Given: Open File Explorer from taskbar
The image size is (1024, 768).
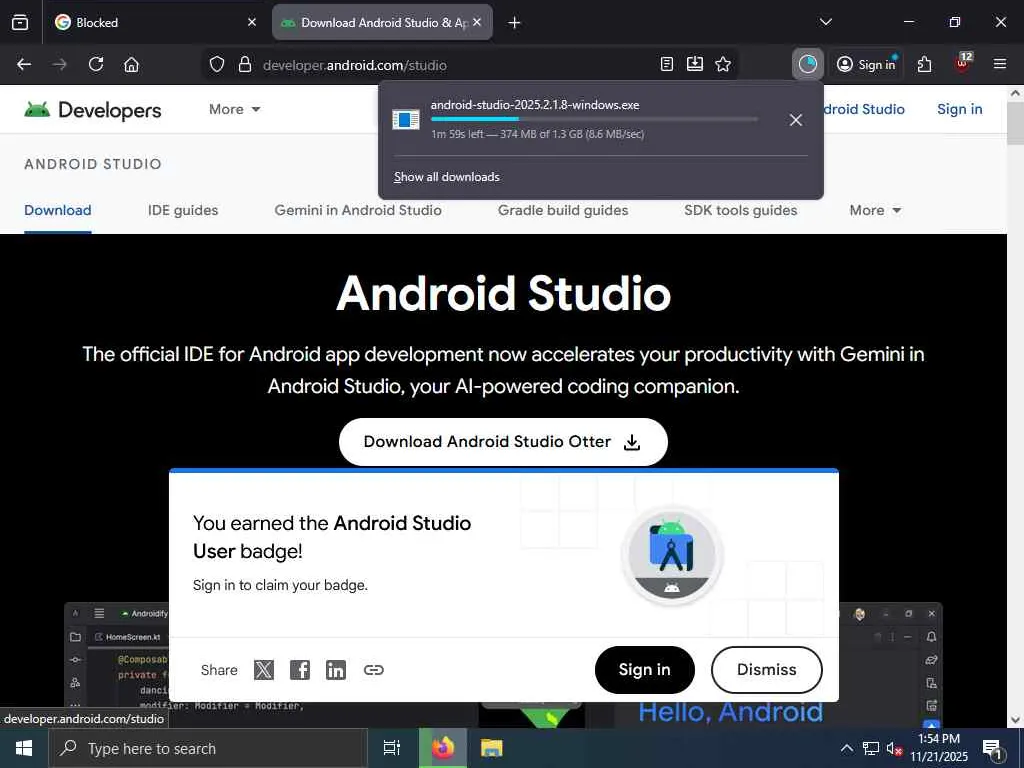Looking at the screenshot, I should (492, 748).
